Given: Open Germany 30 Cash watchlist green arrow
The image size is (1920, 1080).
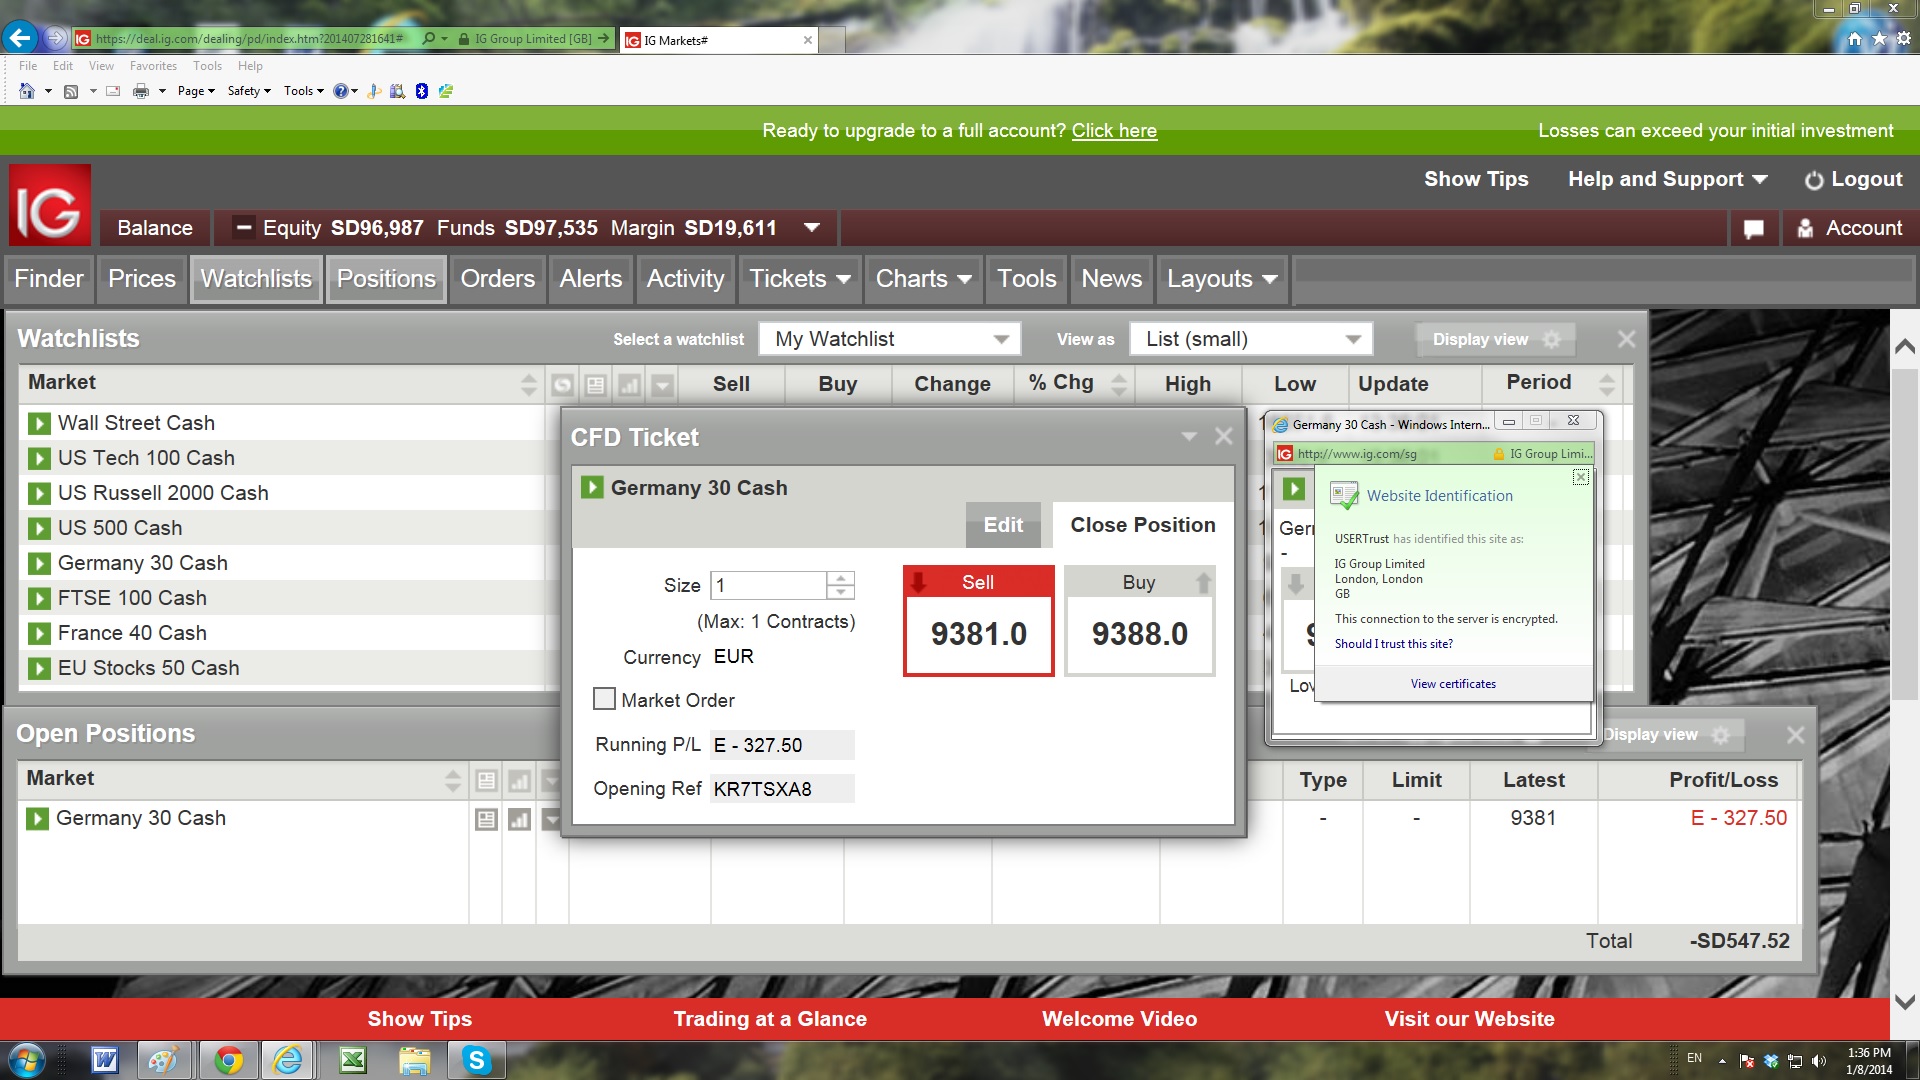Looking at the screenshot, I should [39, 564].
